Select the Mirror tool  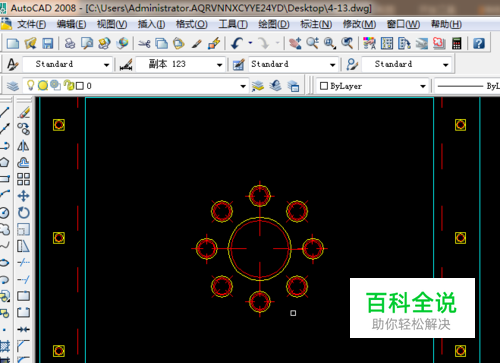click(x=23, y=146)
